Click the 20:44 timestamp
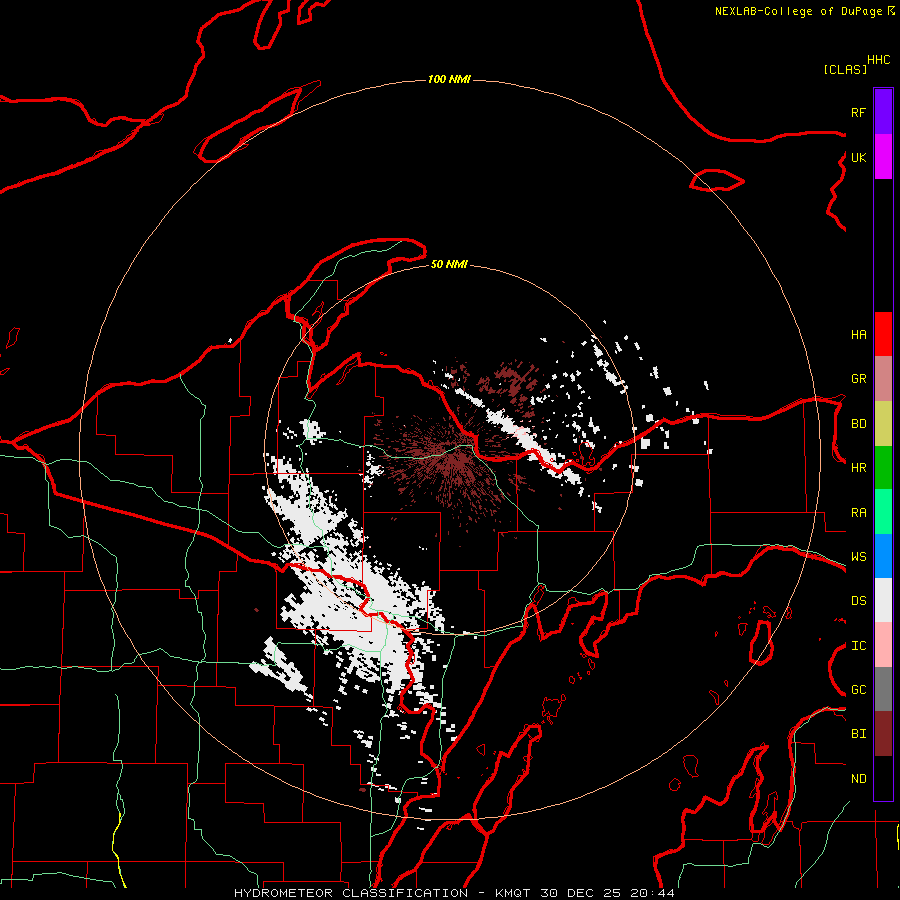The height and width of the screenshot is (900, 900). click(x=653, y=893)
